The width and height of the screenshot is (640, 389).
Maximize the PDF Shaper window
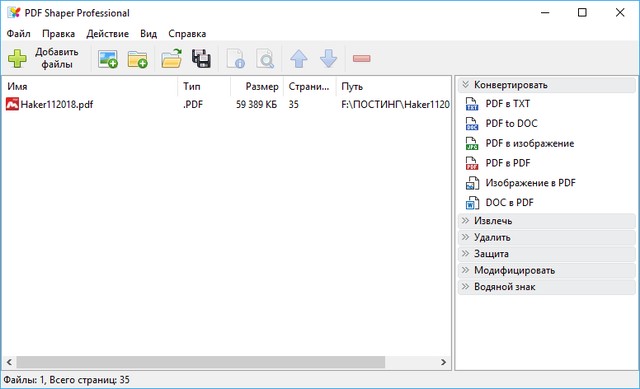582,13
